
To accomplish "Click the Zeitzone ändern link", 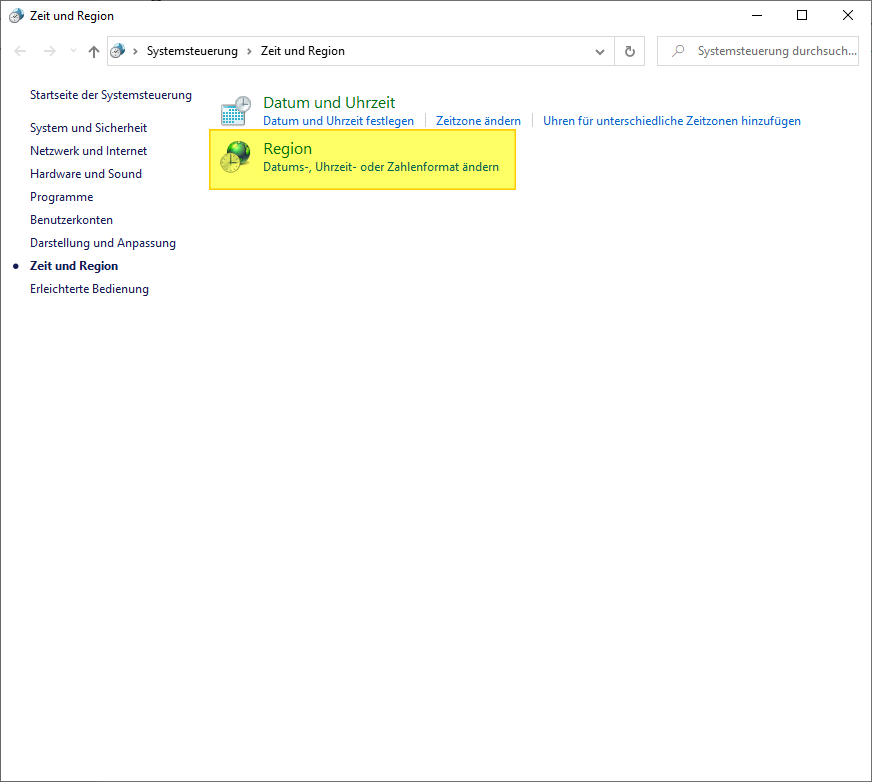I will pos(478,121).
